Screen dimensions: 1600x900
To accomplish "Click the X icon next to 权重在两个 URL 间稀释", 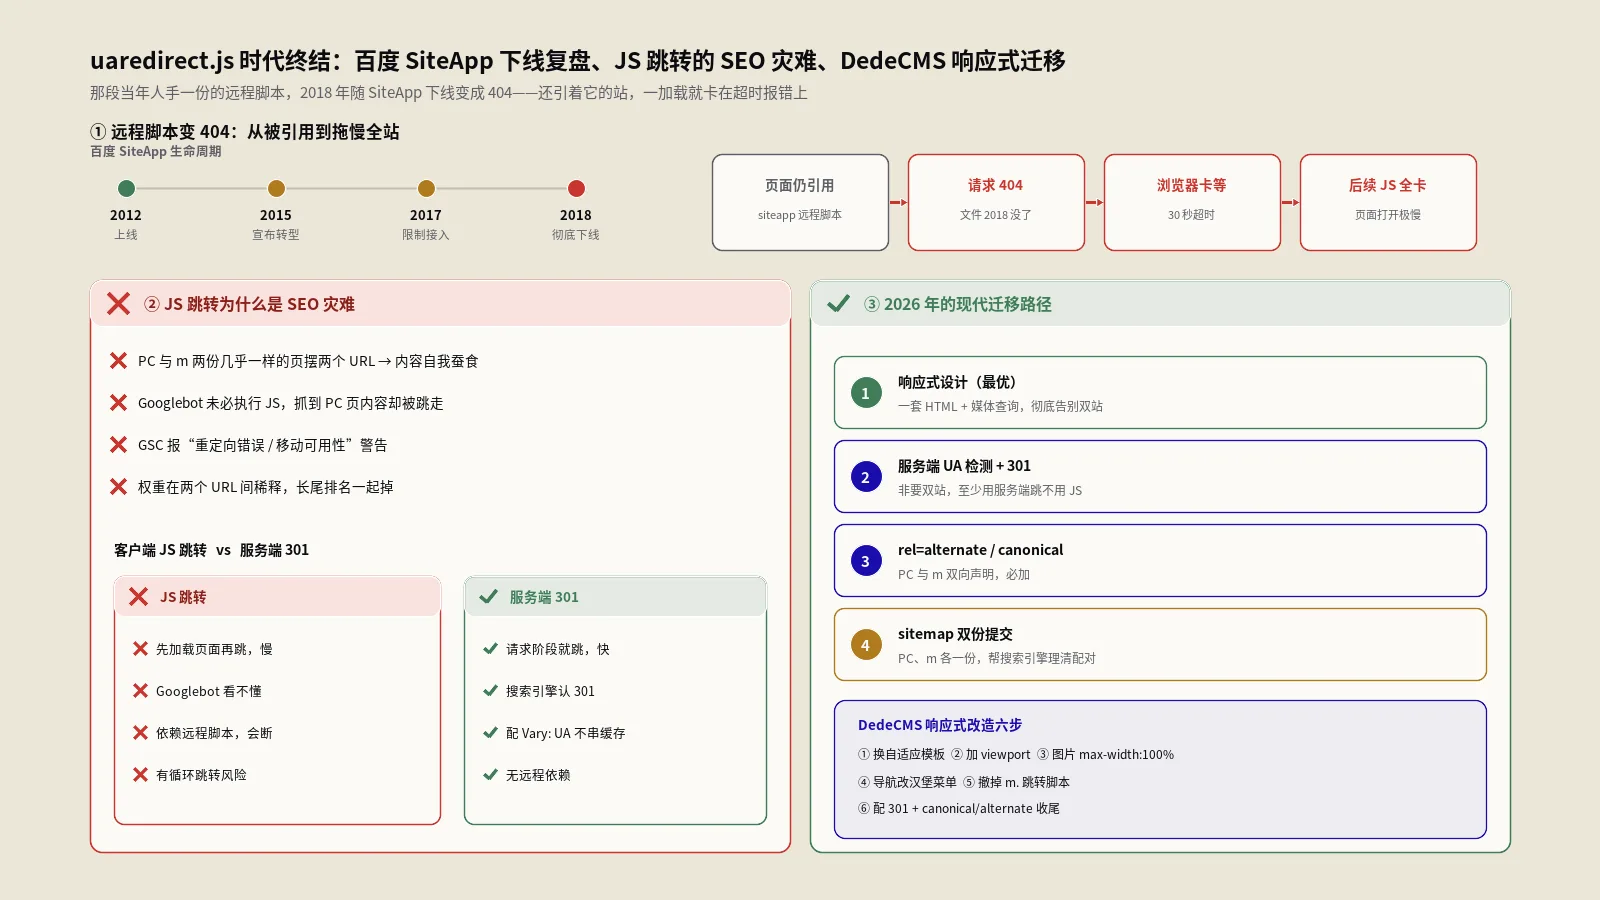I will (x=118, y=487).
